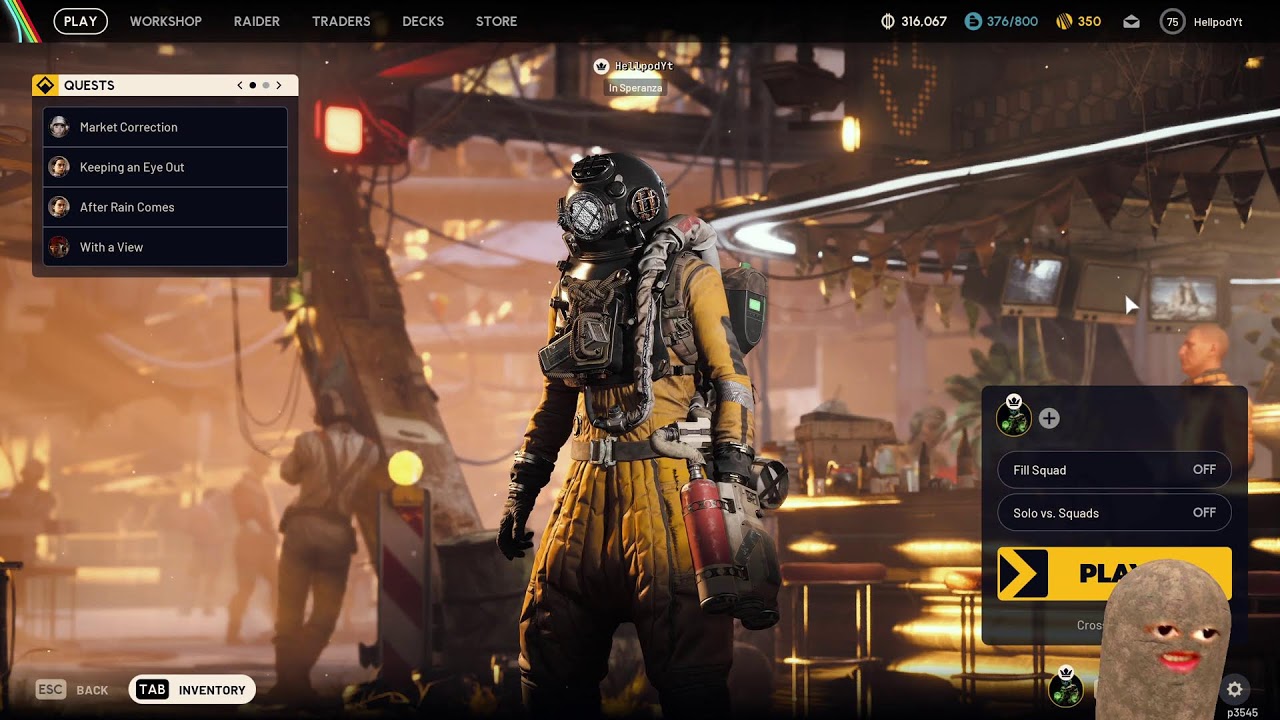Click the yellow diamond Quests panel icon

tap(45, 85)
